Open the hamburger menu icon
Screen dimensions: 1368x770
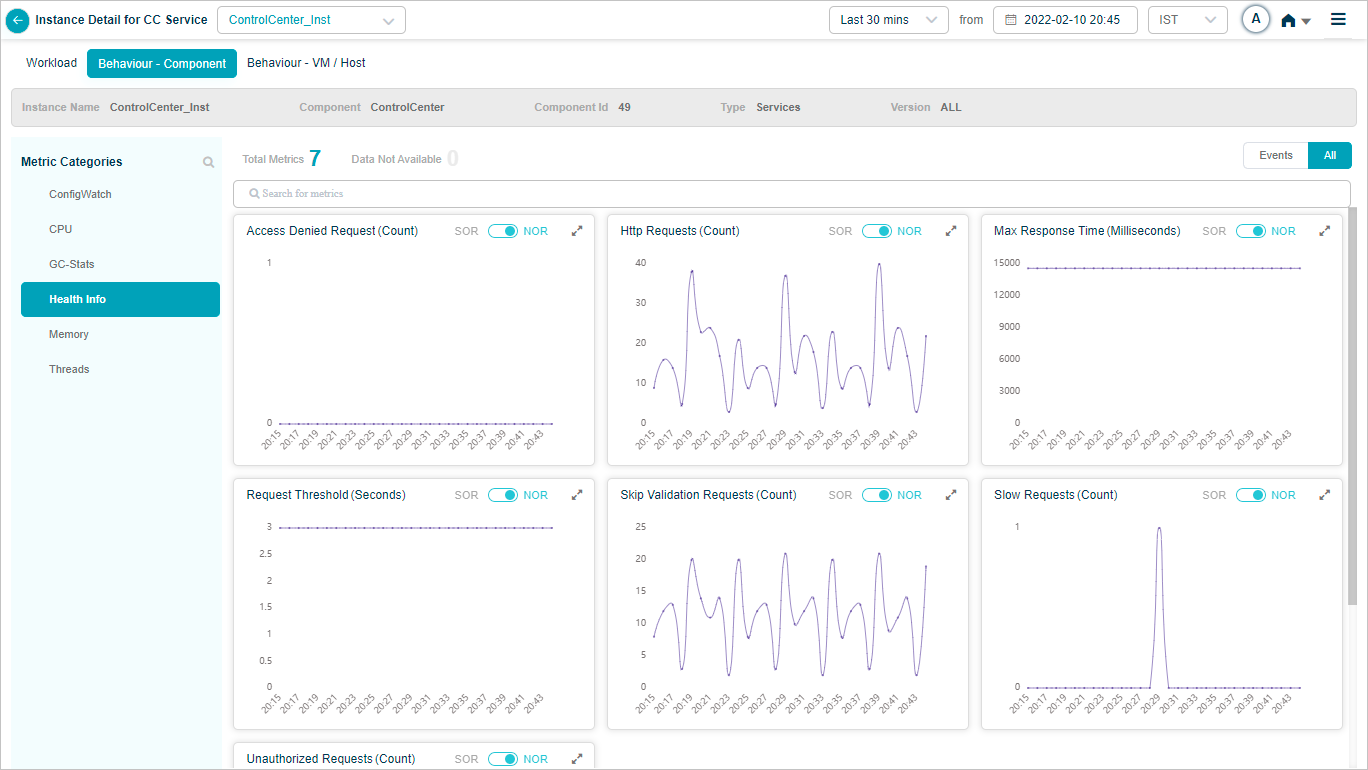1338,20
